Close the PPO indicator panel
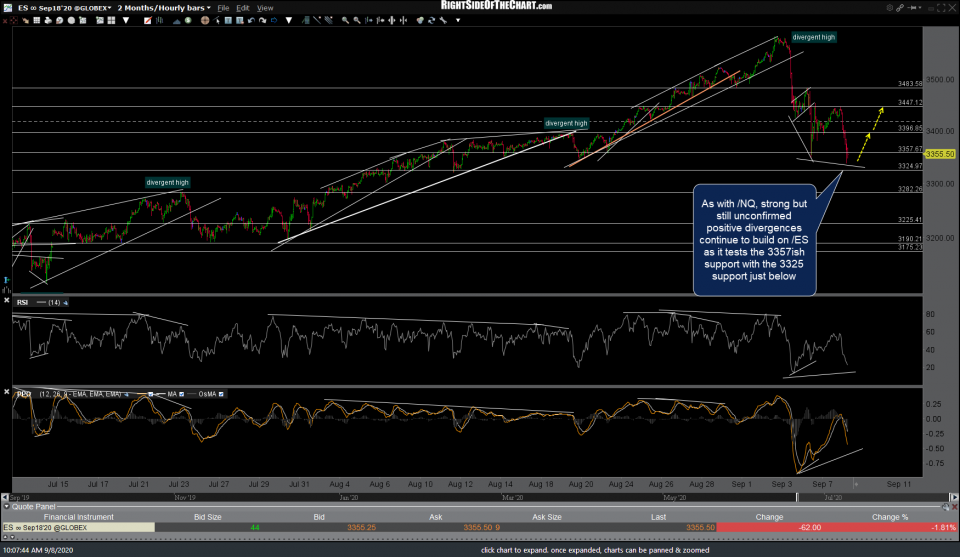960x557 pixels. 6,392
